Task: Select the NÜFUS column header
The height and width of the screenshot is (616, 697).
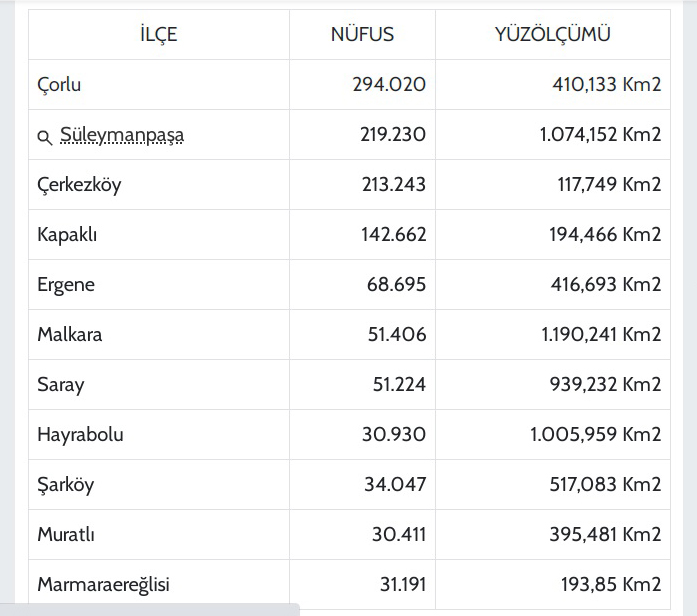Action: tap(362, 34)
